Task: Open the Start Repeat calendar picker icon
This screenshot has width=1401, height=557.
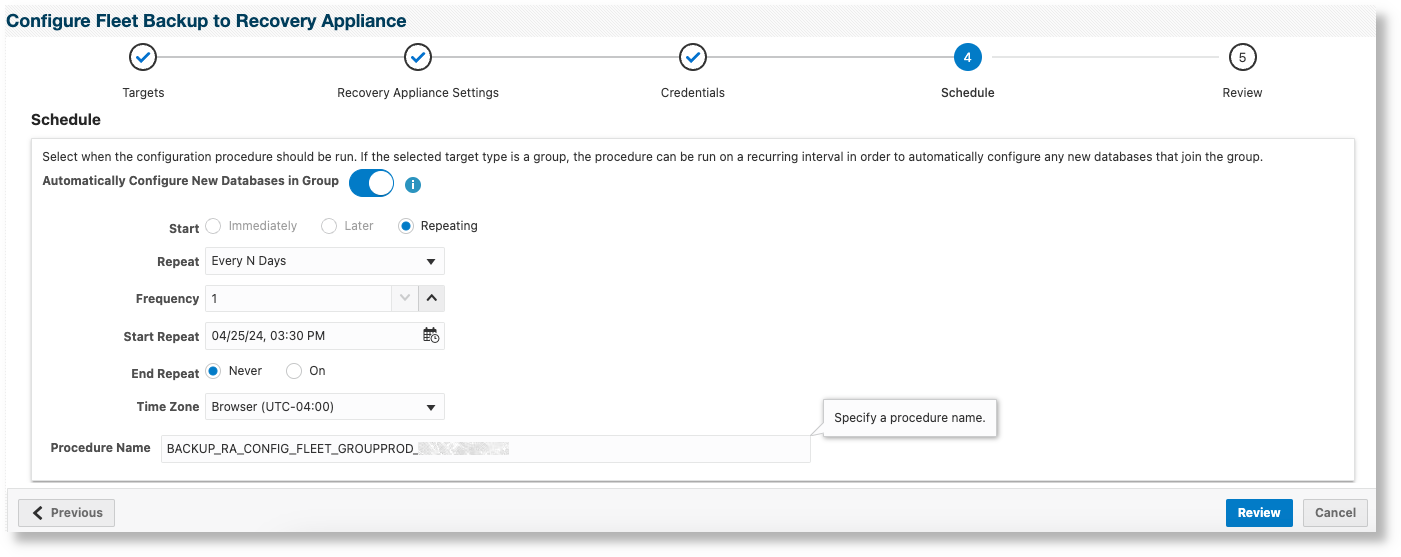Action: [x=431, y=336]
